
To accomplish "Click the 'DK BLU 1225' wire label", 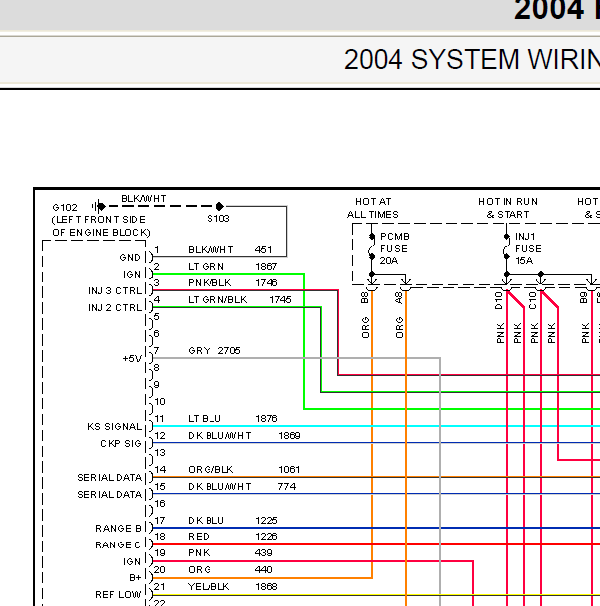I will click(232, 521).
